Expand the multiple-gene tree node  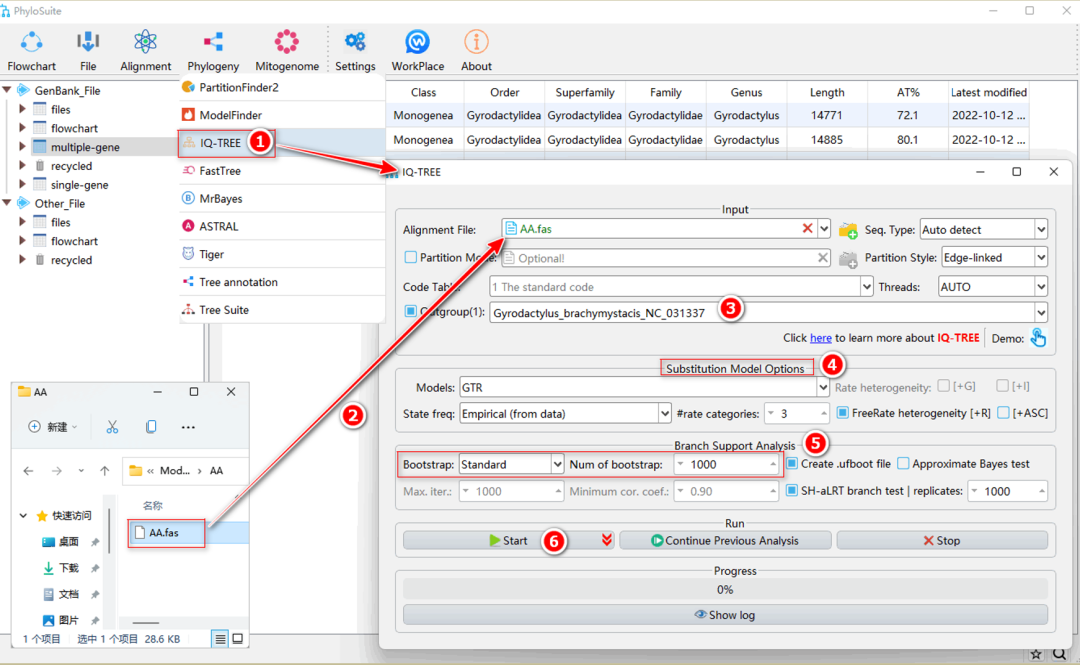click(22, 146)
